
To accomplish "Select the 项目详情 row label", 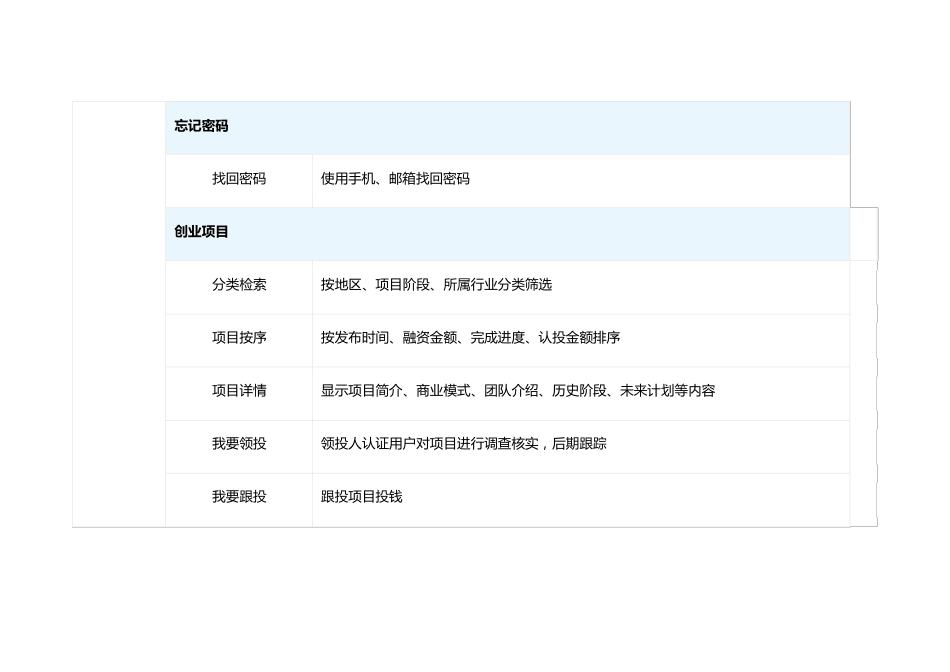I will click(x=239, y=391).
